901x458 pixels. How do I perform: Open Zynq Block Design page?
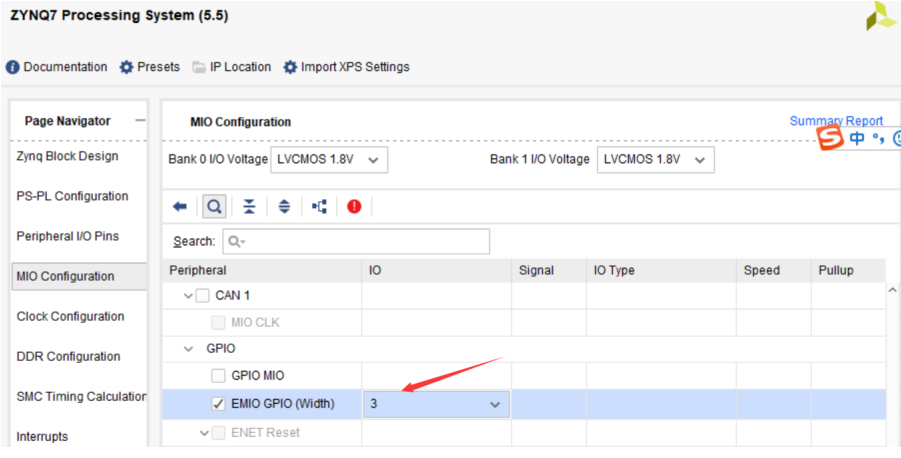pos(67,156)
